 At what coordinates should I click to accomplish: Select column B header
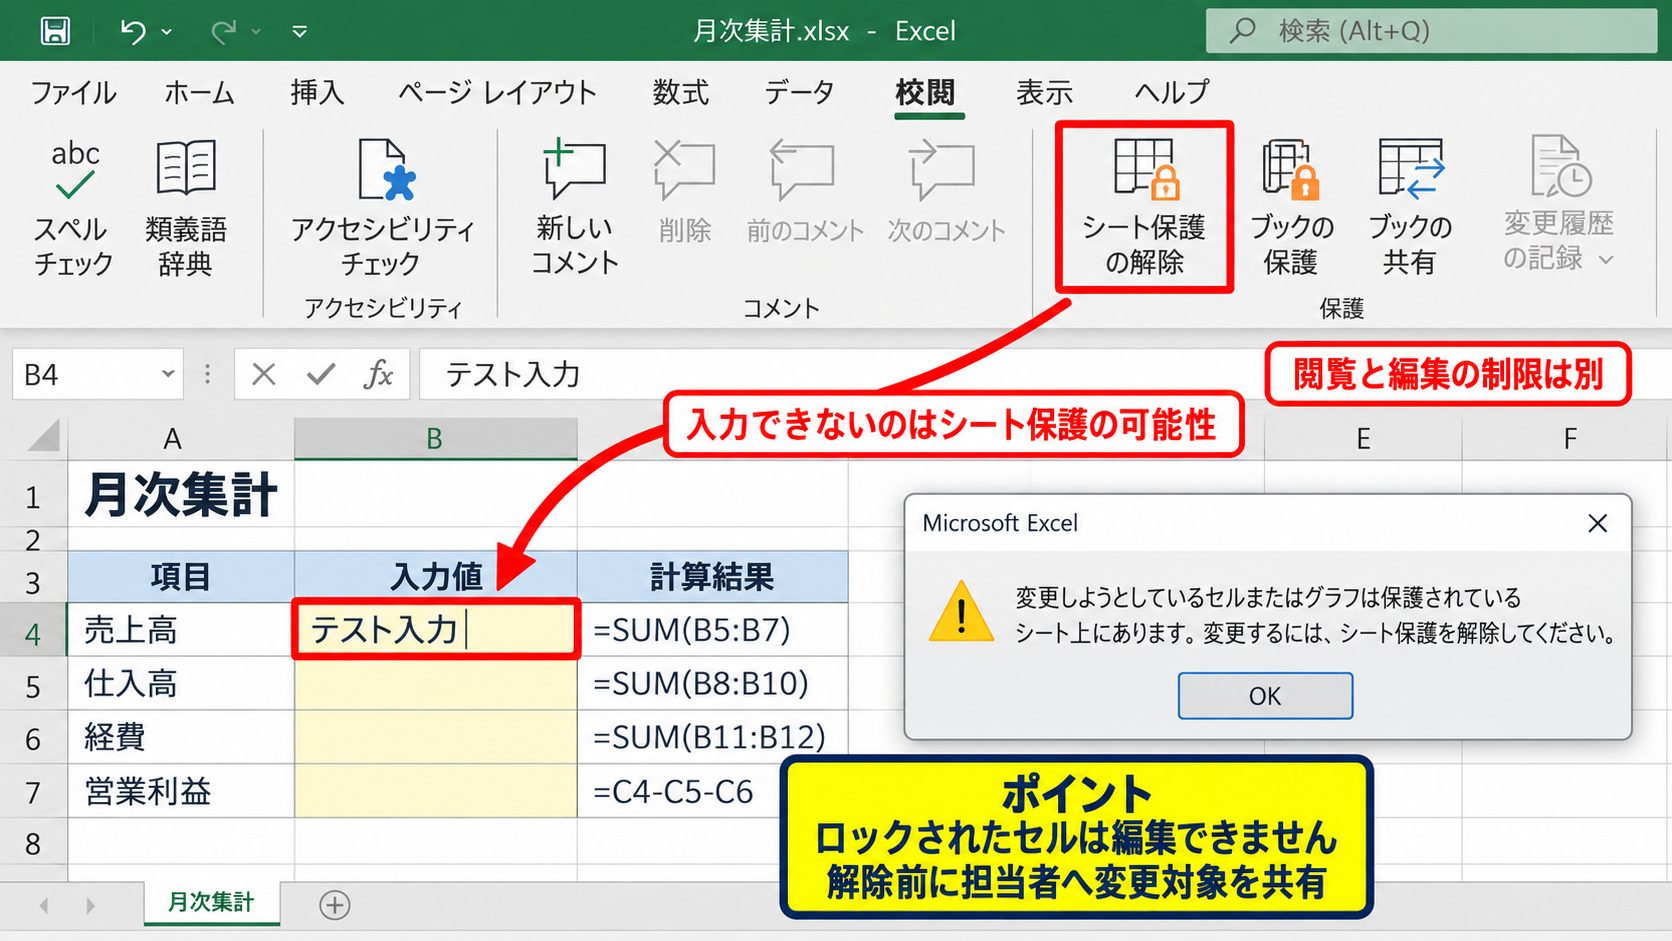point(435,439)
